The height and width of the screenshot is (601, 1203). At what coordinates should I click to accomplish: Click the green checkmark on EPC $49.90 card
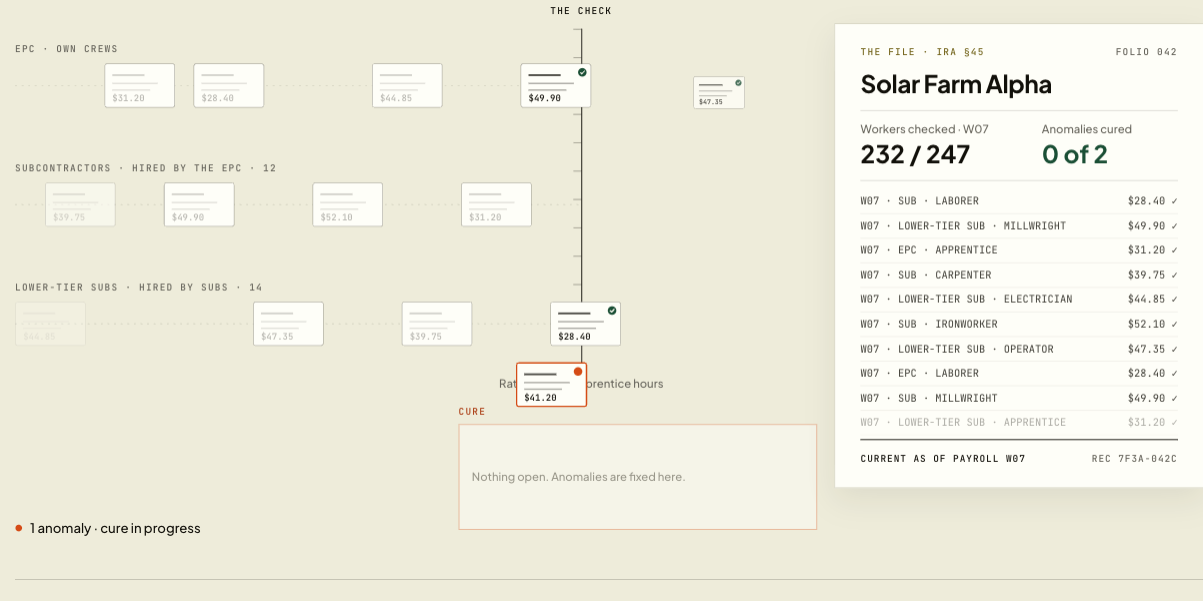[x=582, y=73]
